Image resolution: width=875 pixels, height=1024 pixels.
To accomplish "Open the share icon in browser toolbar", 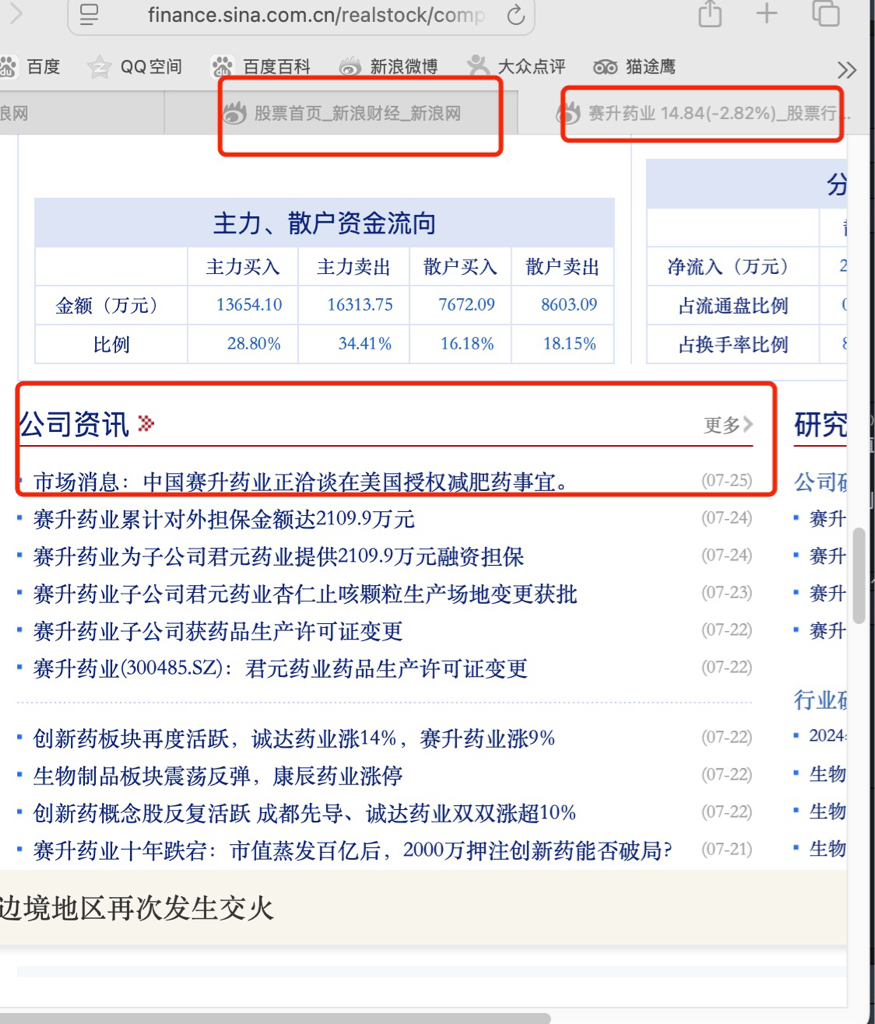I will [710, 14].
